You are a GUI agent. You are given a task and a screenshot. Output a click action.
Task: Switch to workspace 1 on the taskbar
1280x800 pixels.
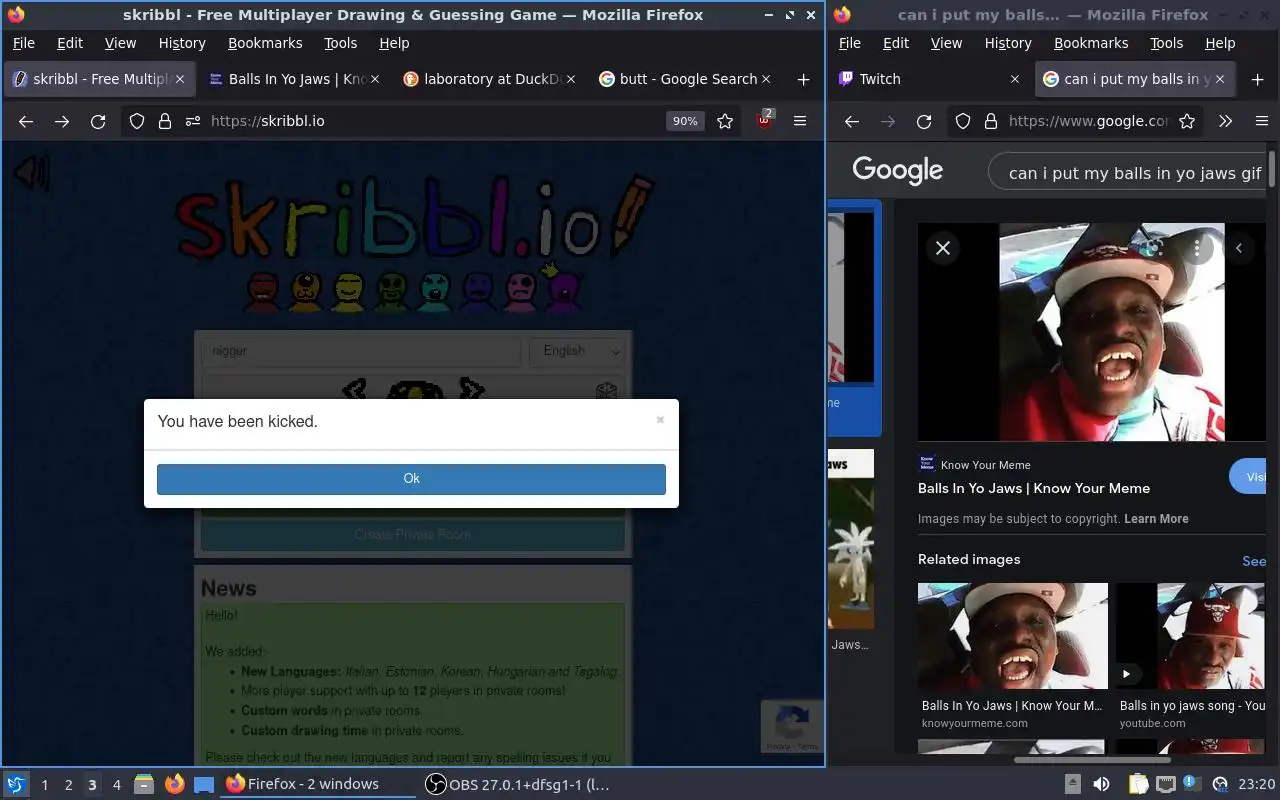(44, 785)
